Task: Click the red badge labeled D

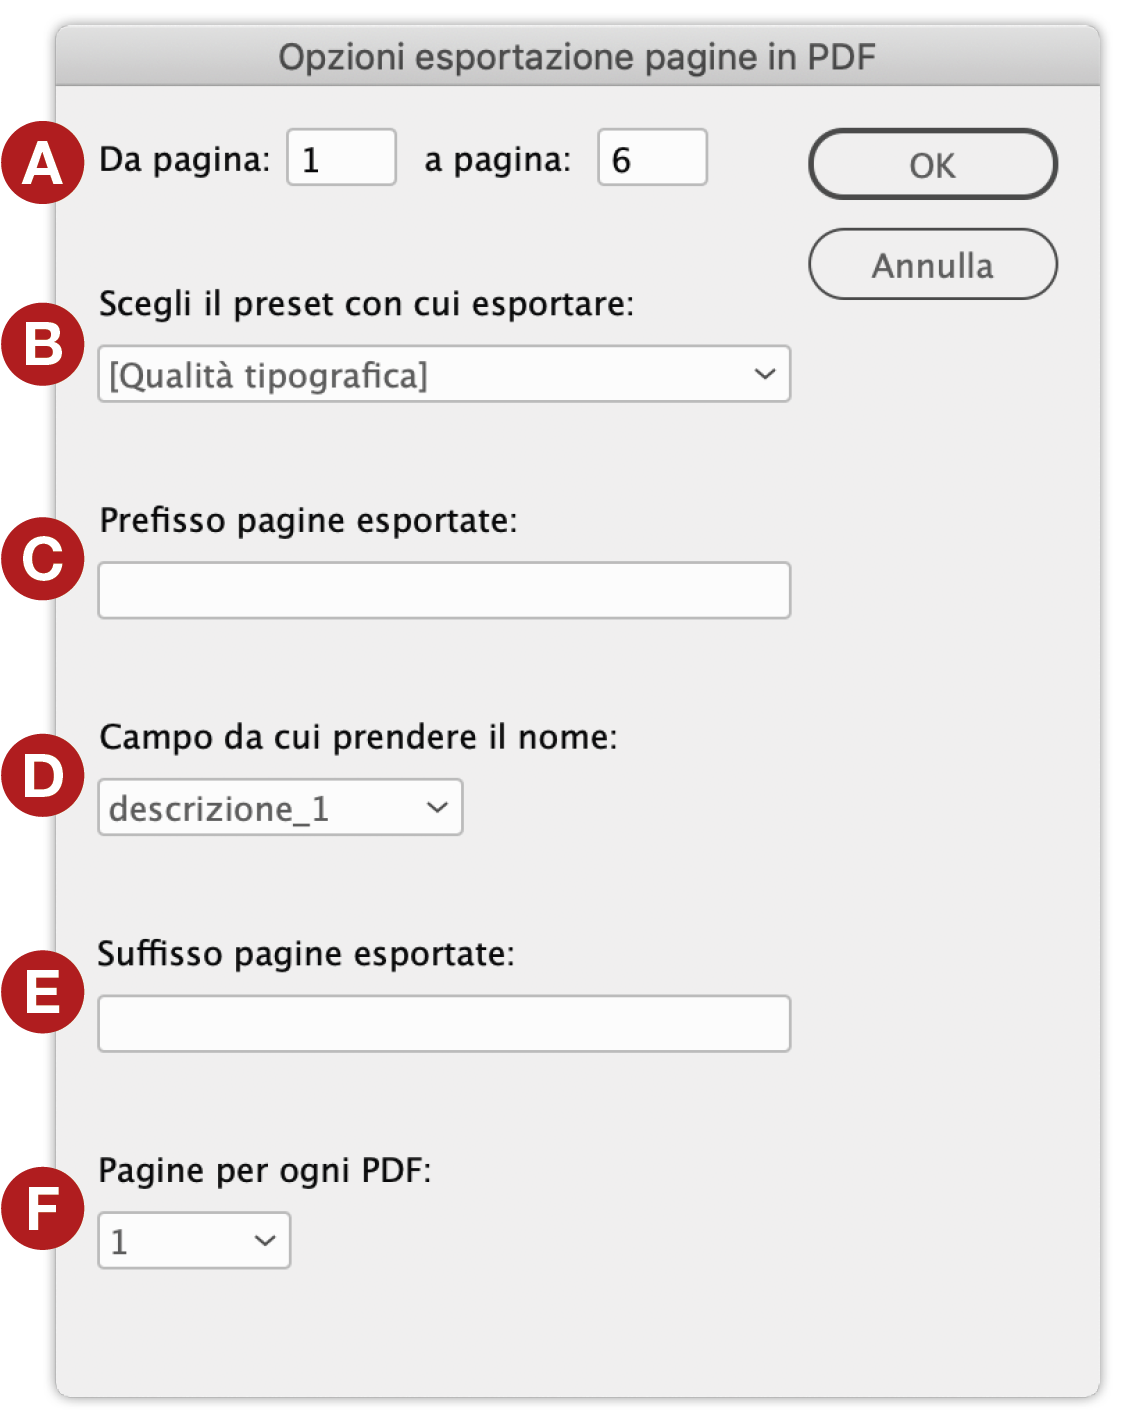Action: (x=42, y=775)
